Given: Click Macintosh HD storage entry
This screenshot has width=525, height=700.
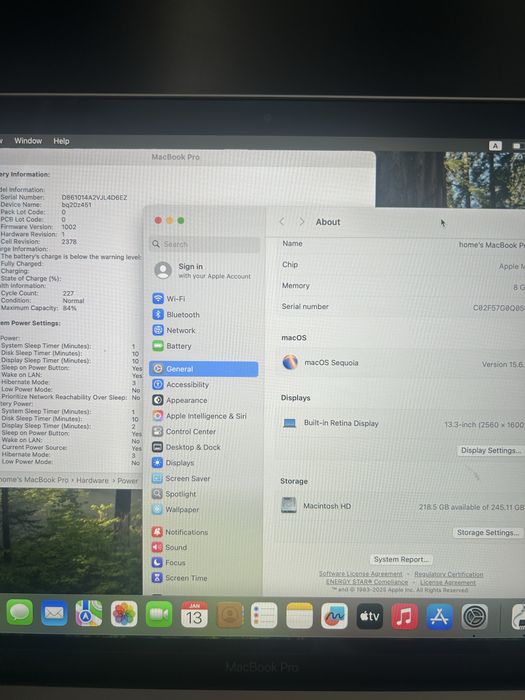Looking at the screenshot, I should 400,506.
